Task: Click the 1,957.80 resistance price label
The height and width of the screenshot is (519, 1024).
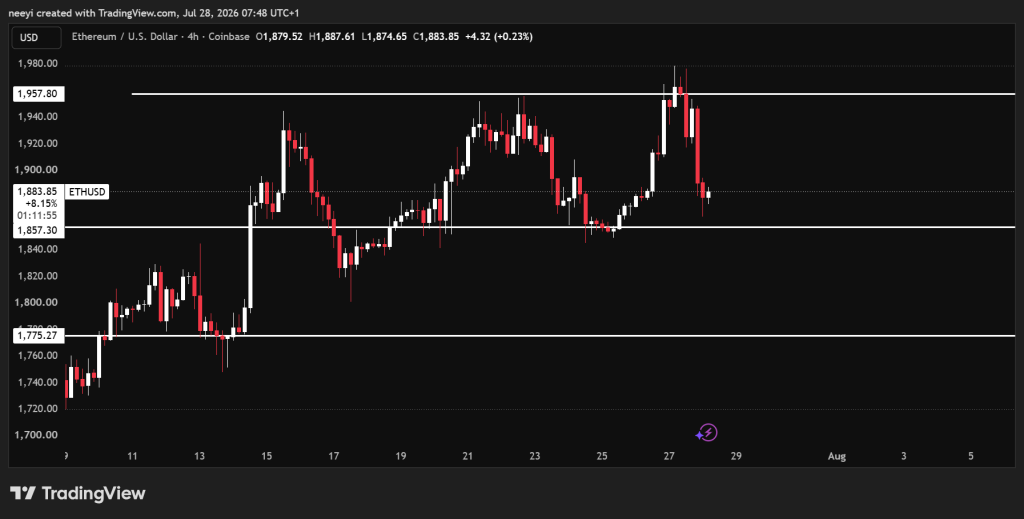Action: pos(39,94)
